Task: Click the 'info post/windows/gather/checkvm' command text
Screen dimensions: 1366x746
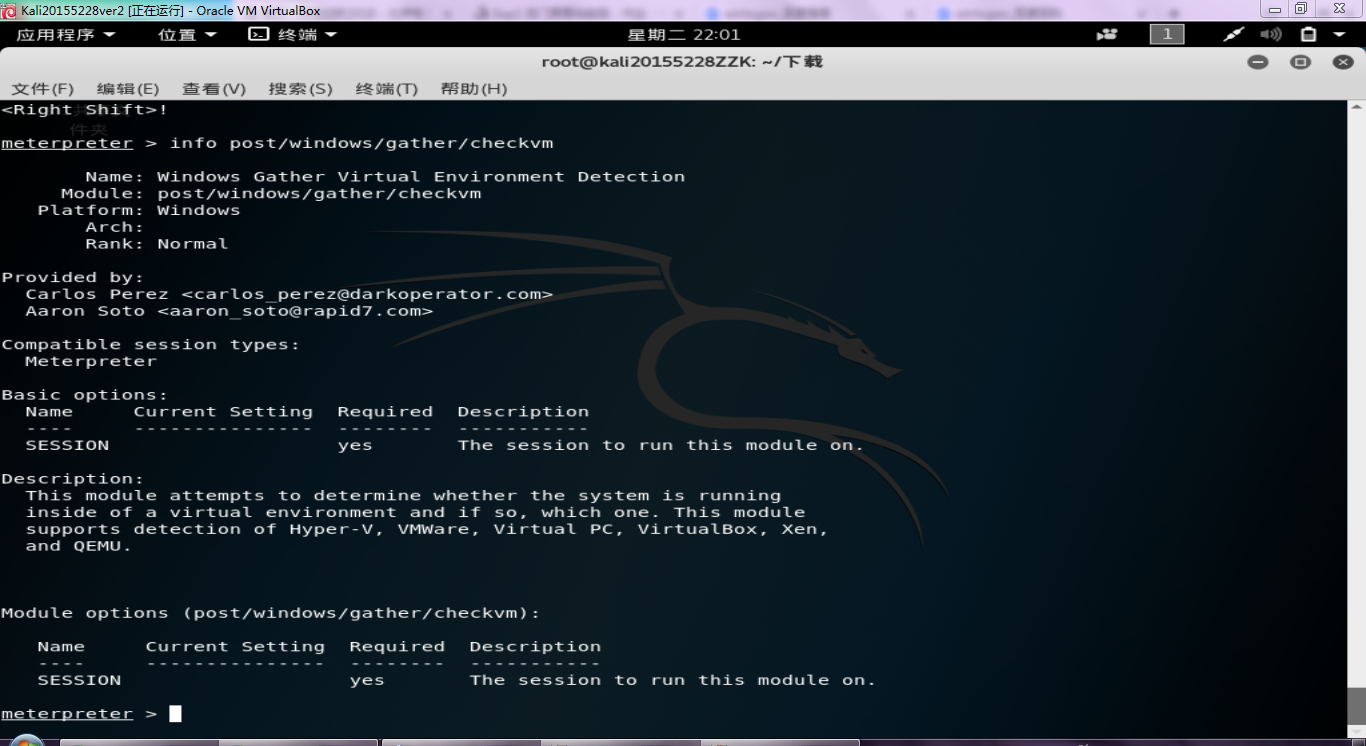Action: 361,143
